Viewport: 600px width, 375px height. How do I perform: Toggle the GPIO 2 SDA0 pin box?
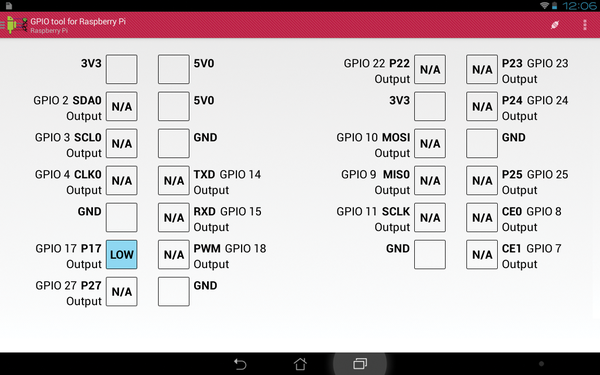coord(122,106)
